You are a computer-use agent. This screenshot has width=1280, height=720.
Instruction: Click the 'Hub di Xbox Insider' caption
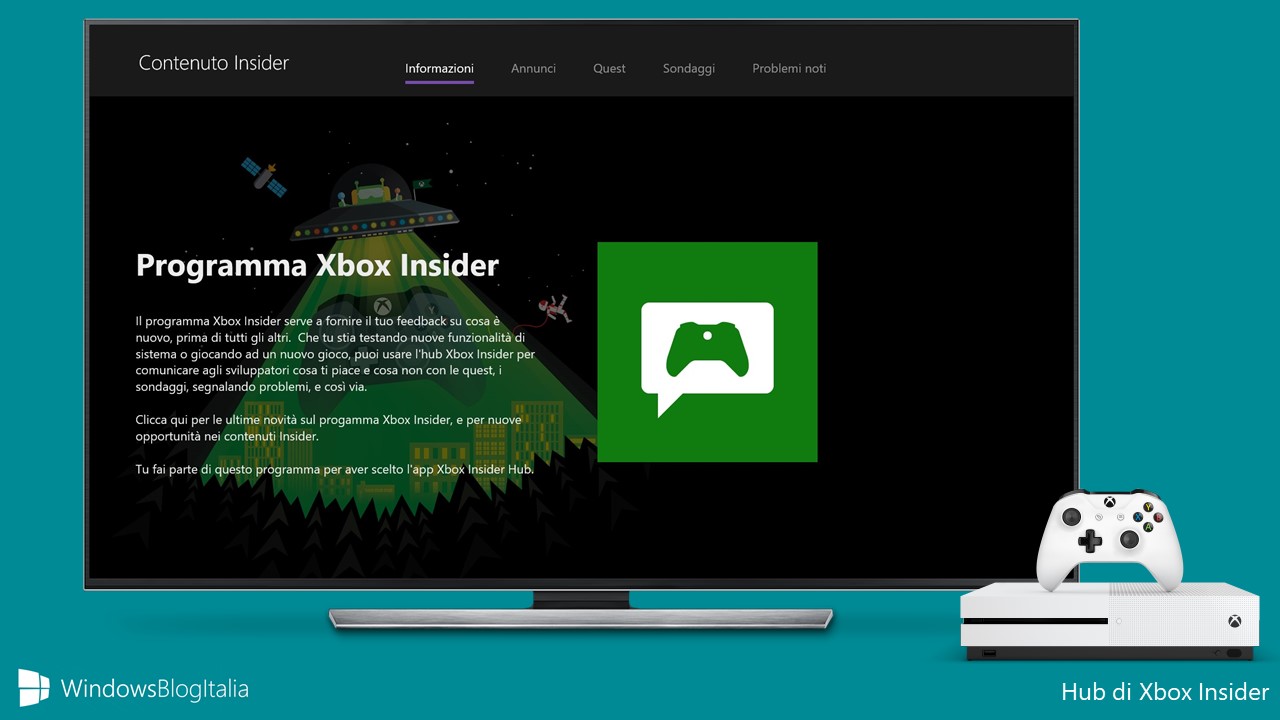coord(1165,692)
